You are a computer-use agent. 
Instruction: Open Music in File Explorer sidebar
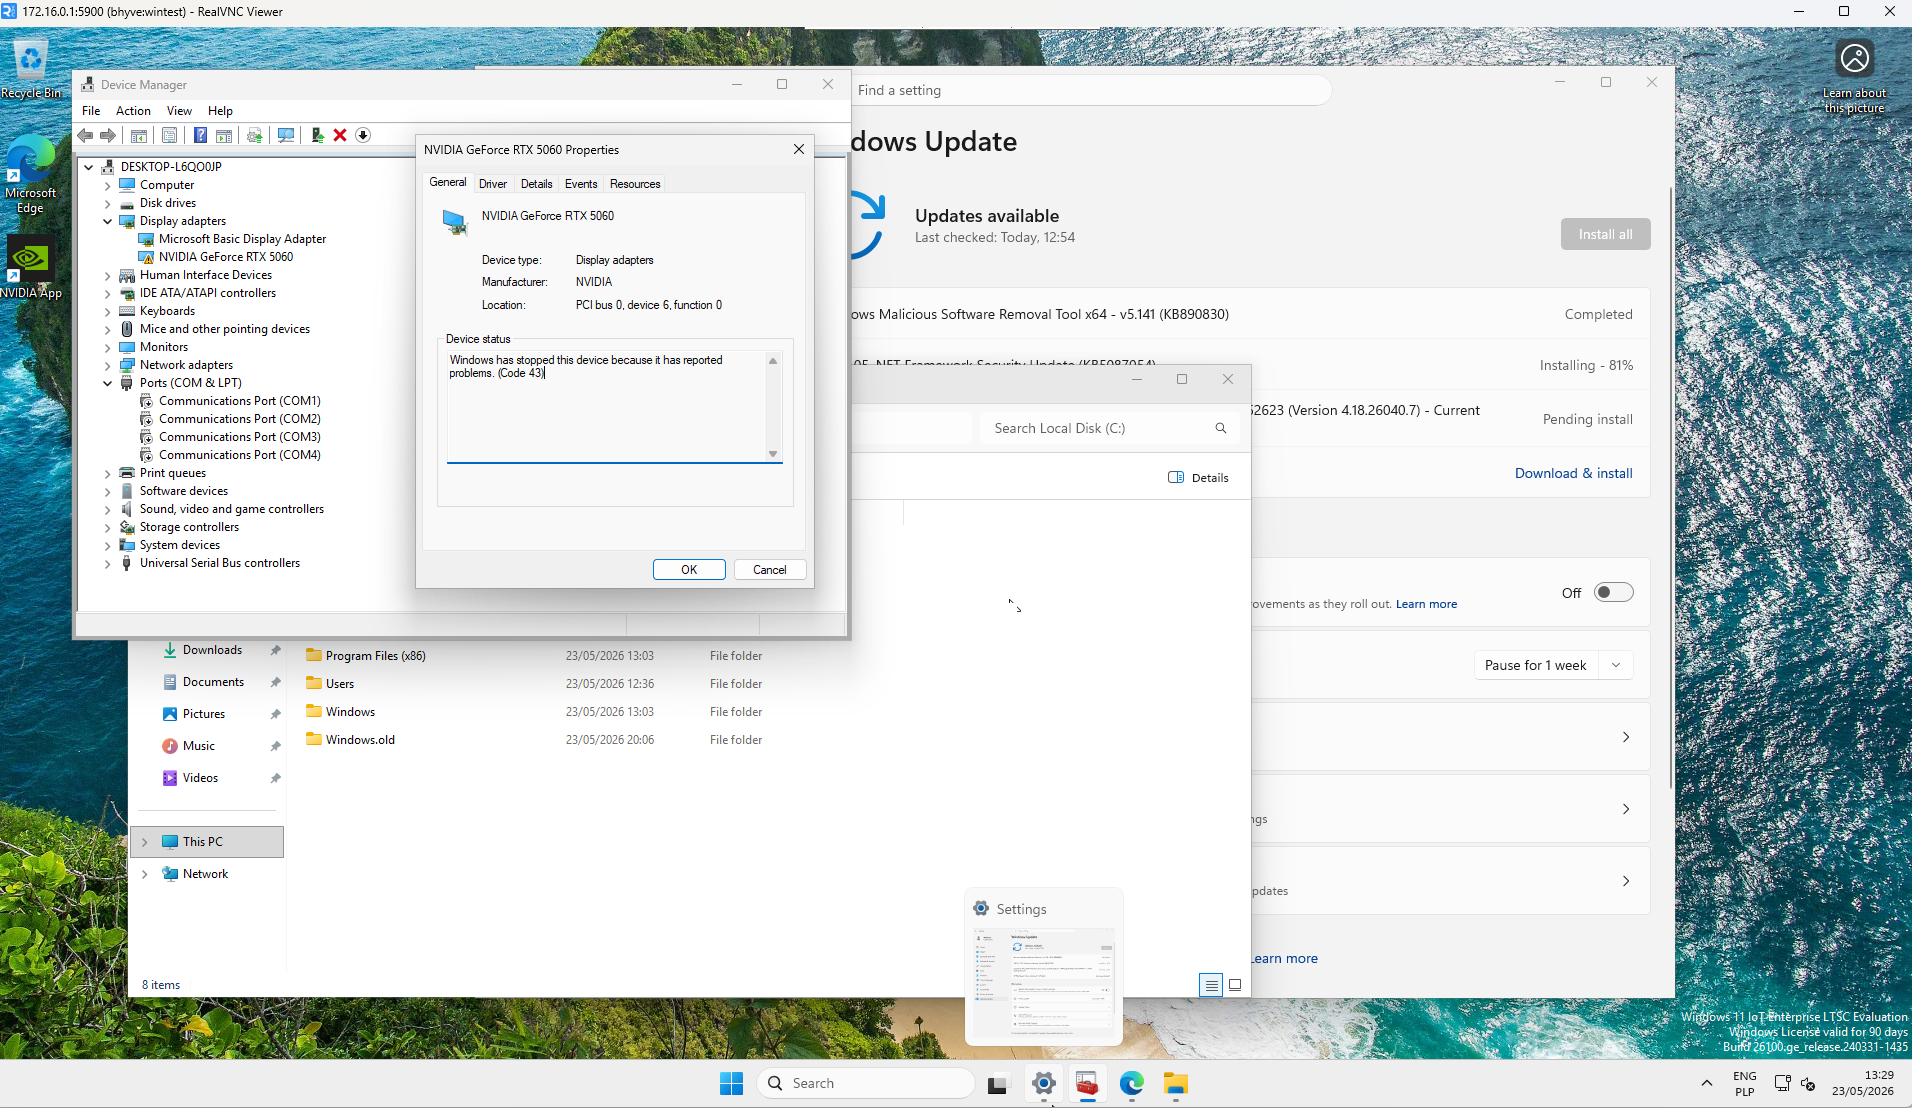click(x=198, y=746)
